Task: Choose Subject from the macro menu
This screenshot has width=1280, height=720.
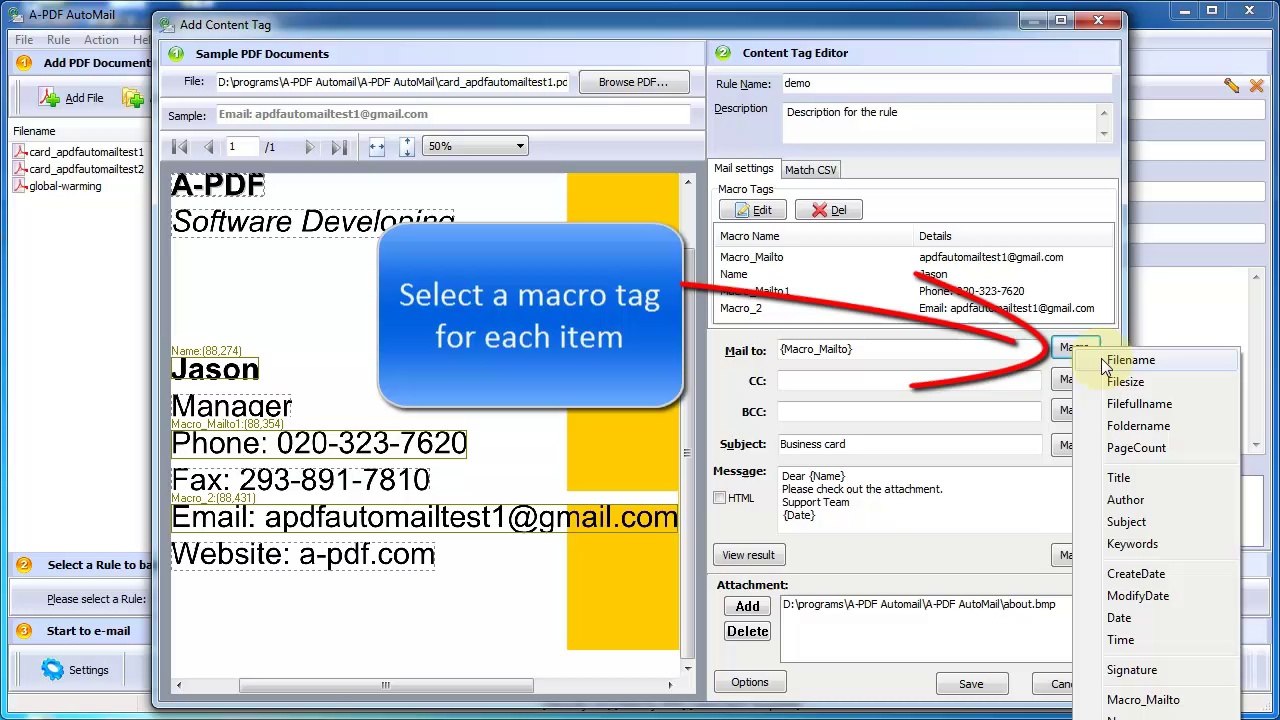Action: click(1156, 522)
